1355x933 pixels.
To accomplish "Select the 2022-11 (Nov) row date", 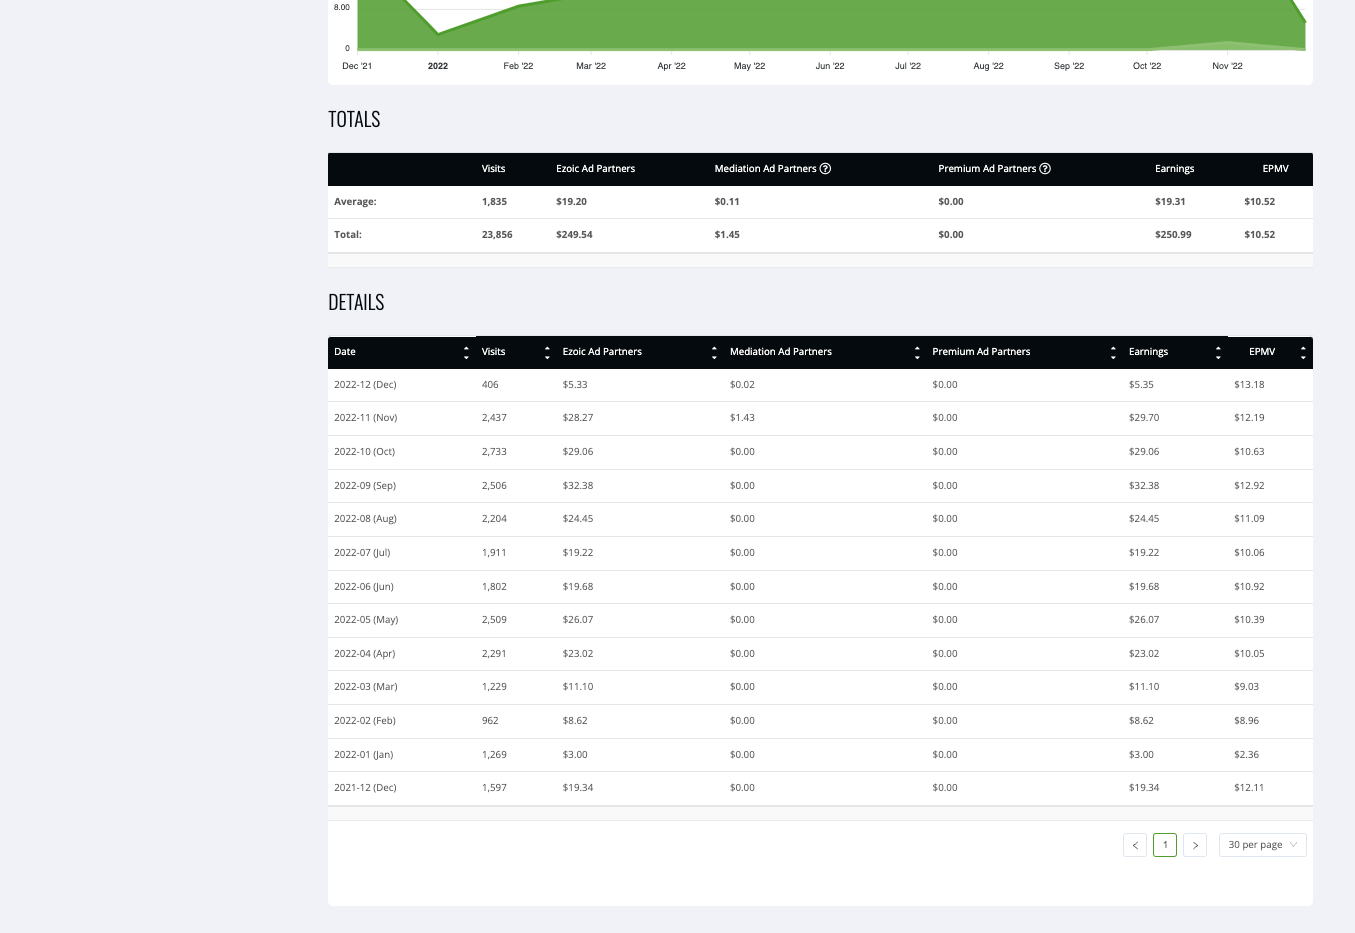I will click(366, 418).
